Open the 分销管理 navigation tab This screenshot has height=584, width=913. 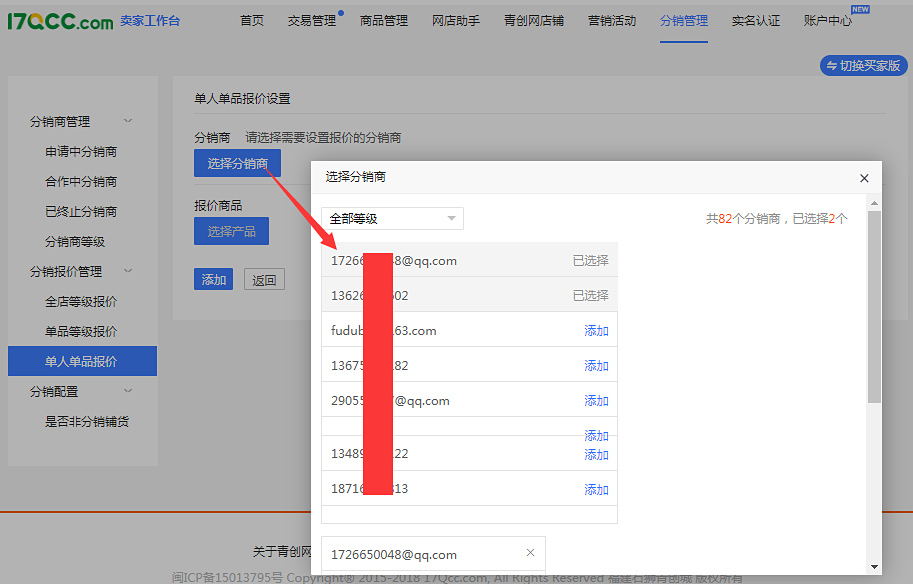pyautogui.click(x=683, y=19)
